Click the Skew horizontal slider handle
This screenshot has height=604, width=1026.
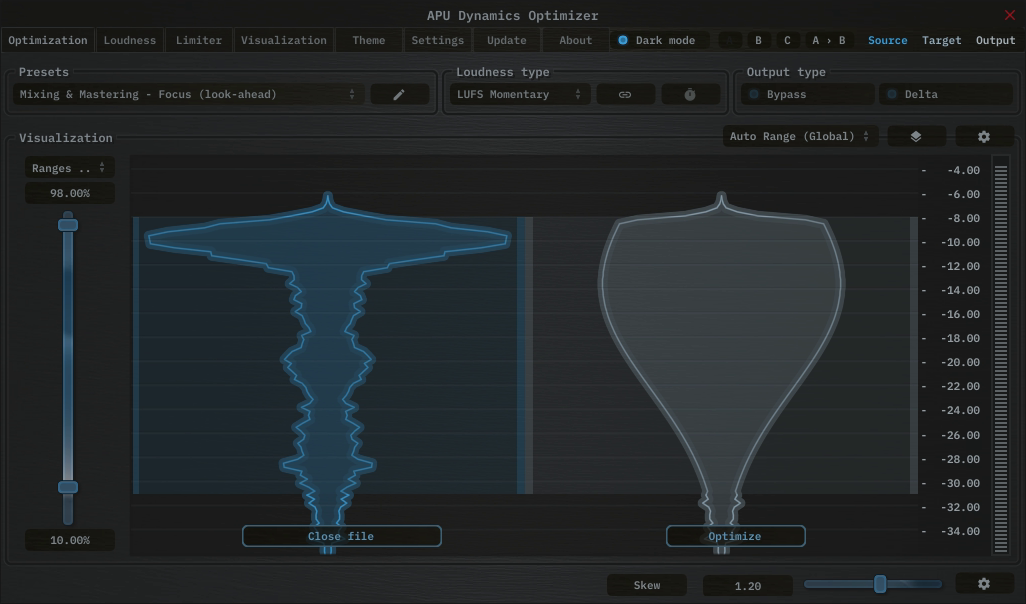click(x=880, y=584)
